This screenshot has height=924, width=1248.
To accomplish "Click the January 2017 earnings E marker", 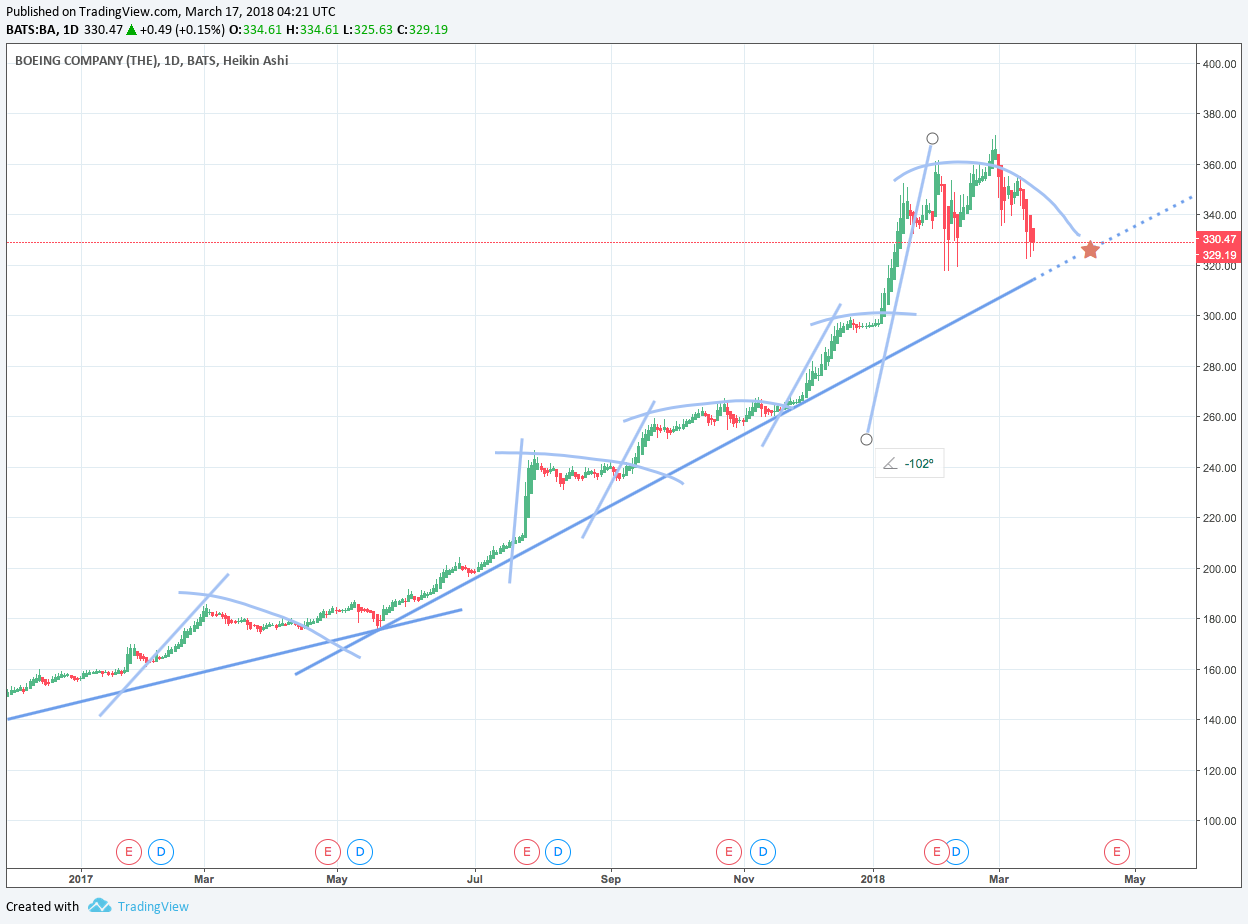I will coord(128,852).
